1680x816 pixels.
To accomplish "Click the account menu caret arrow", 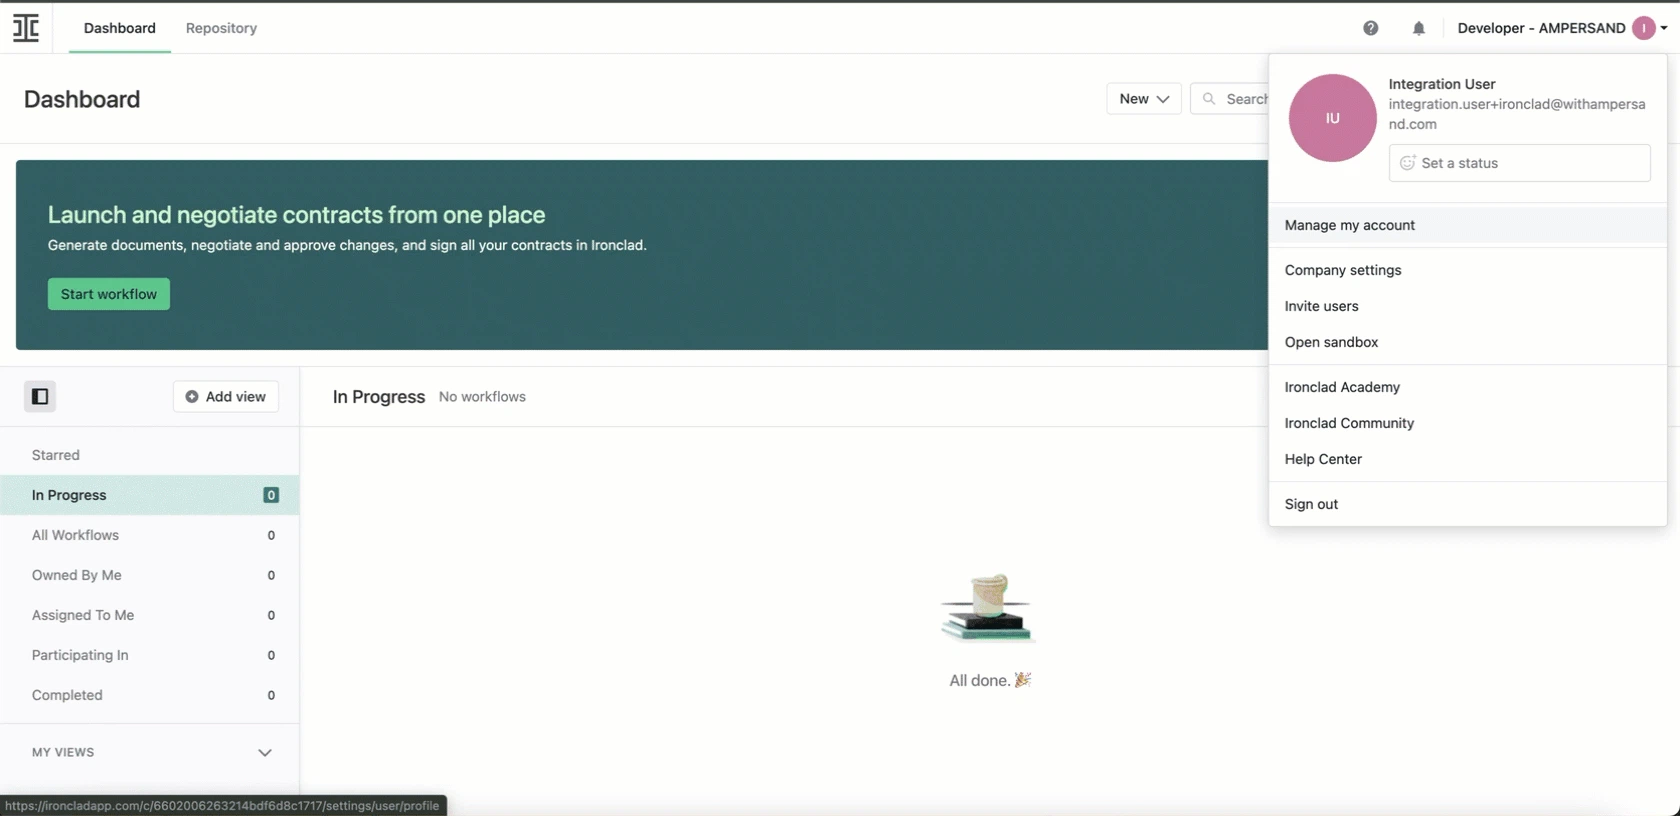I will (1664, 28).
